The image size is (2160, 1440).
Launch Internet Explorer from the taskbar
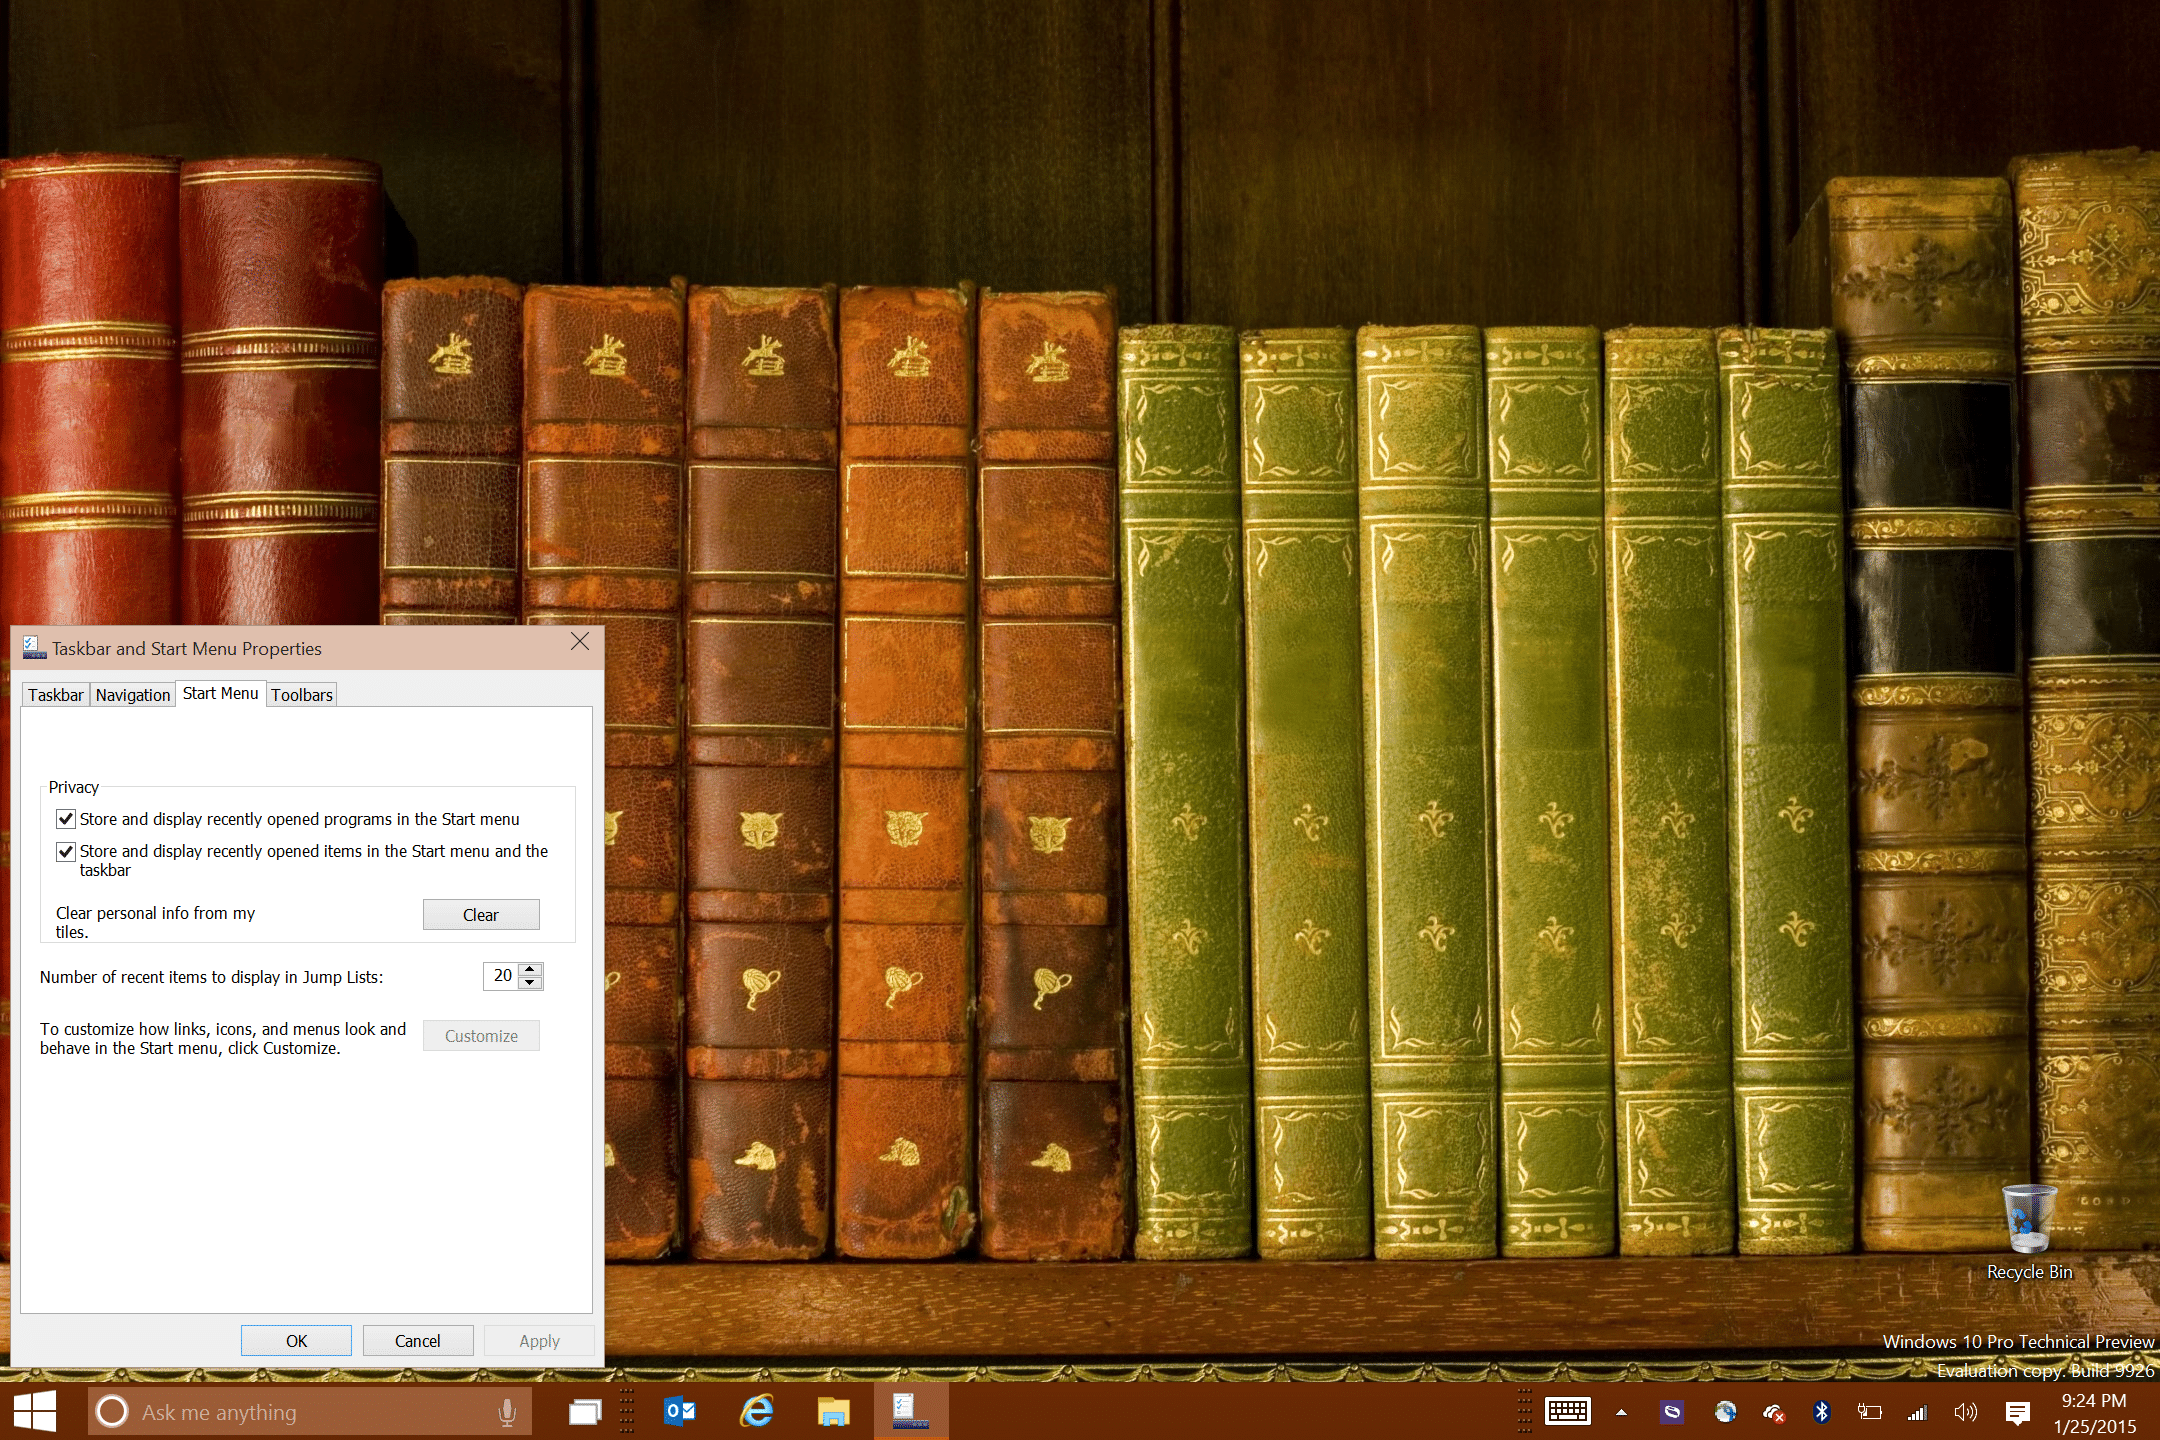757,1411
